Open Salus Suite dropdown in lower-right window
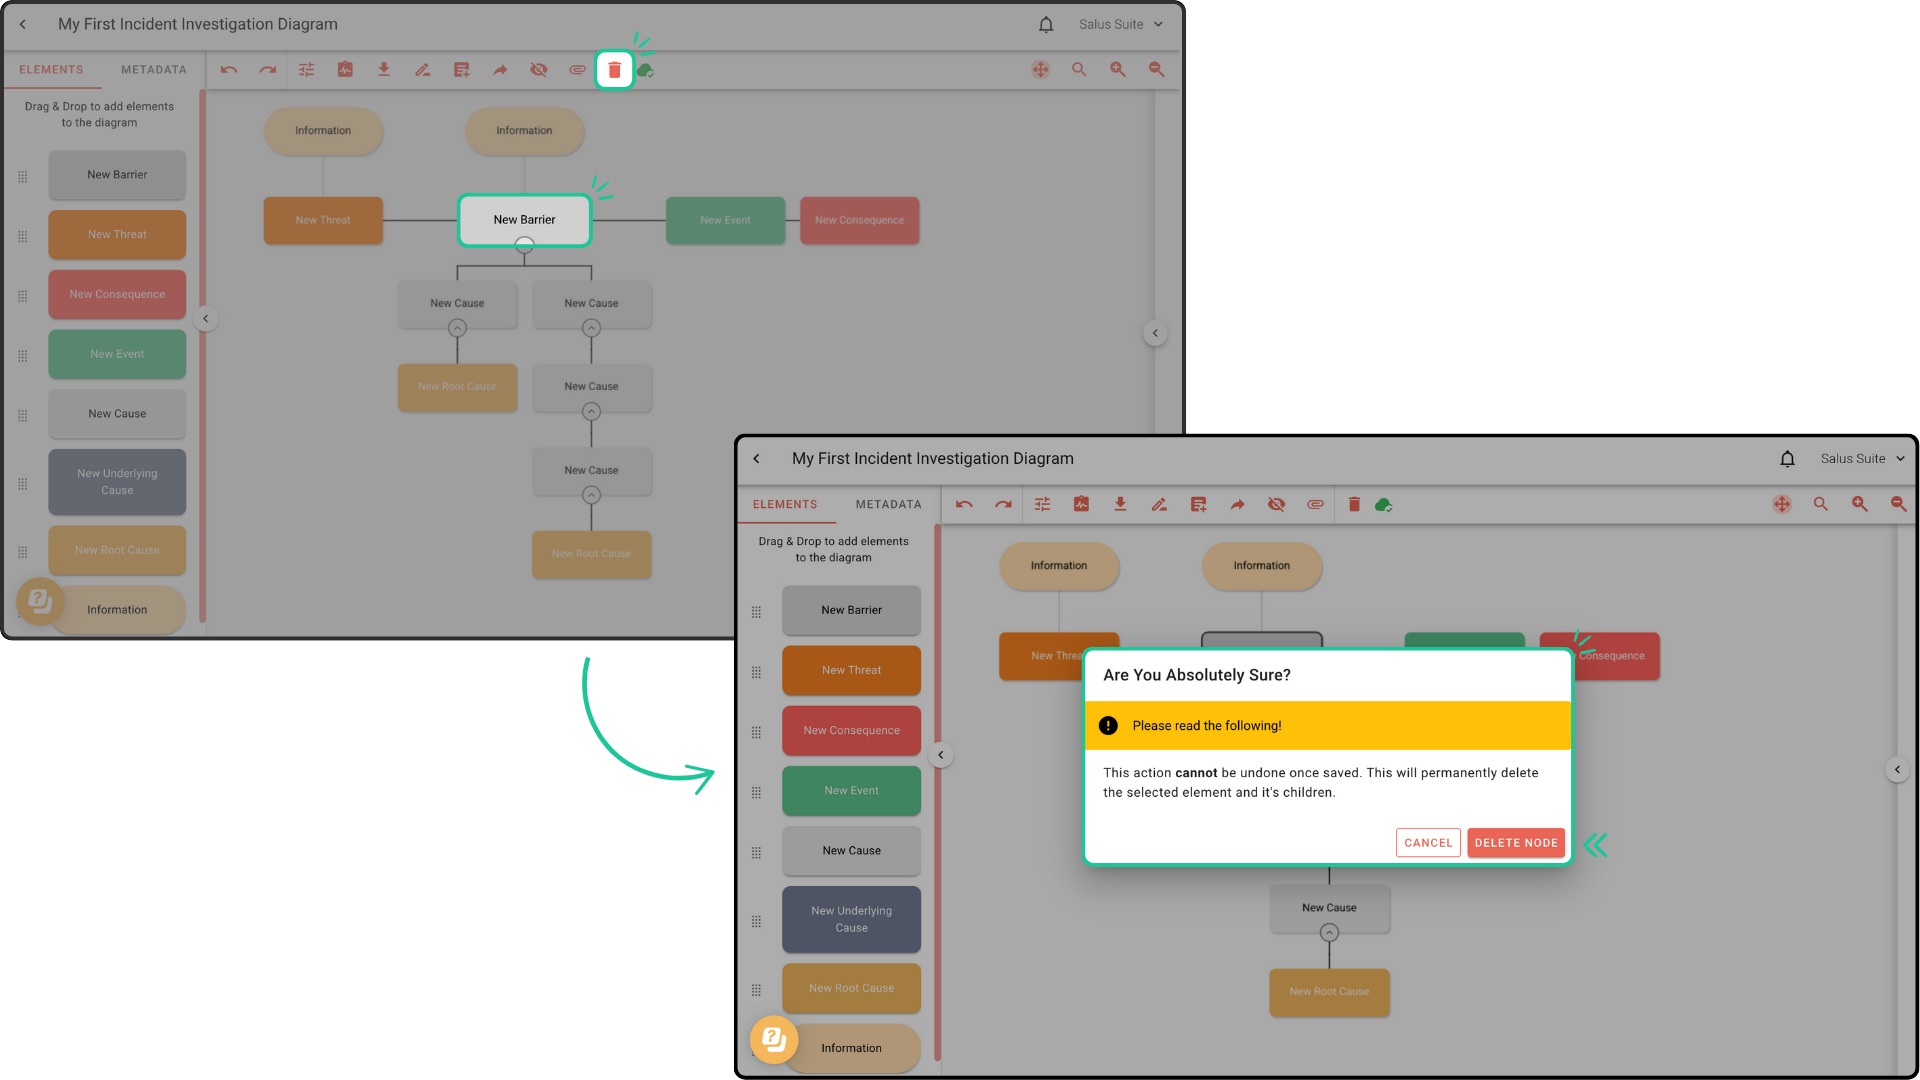 pos(1862,459)
